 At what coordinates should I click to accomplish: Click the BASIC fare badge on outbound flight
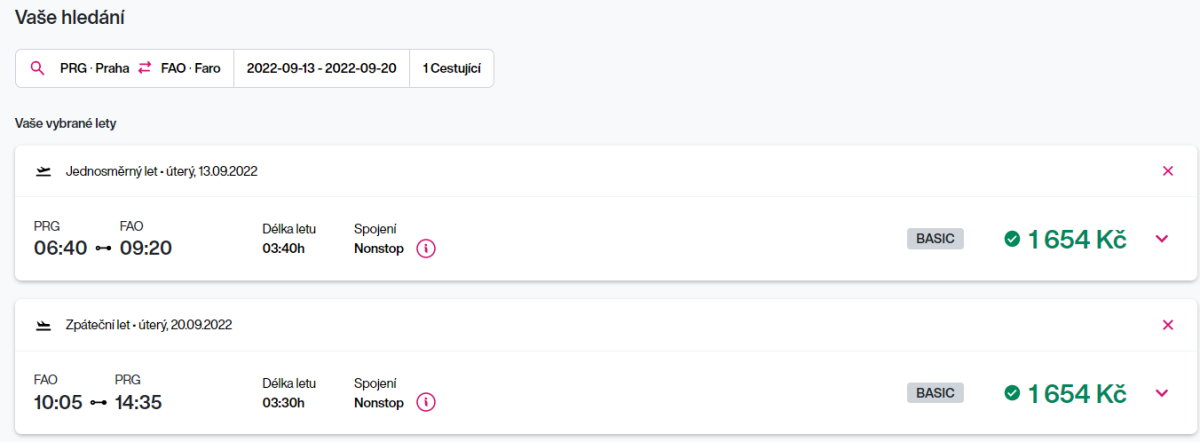pos(935,239)
